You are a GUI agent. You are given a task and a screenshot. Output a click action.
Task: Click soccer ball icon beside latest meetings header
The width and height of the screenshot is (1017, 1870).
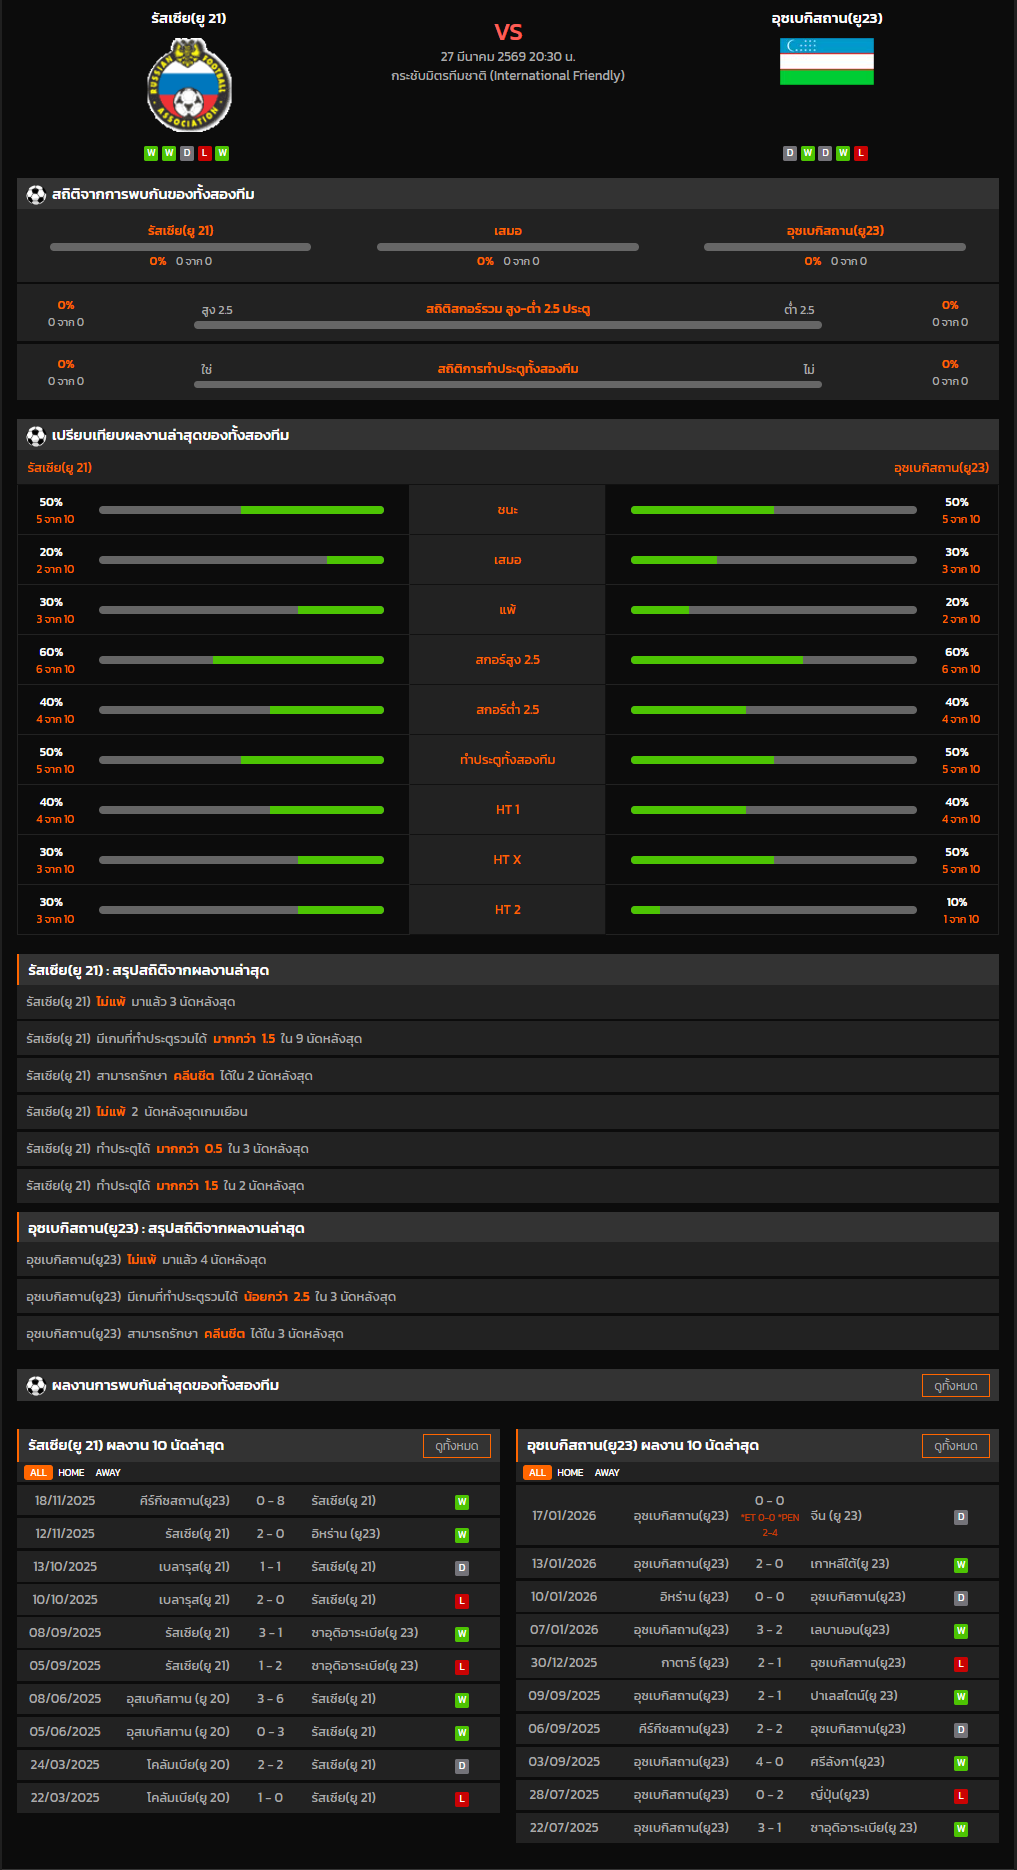[36, 1386]
